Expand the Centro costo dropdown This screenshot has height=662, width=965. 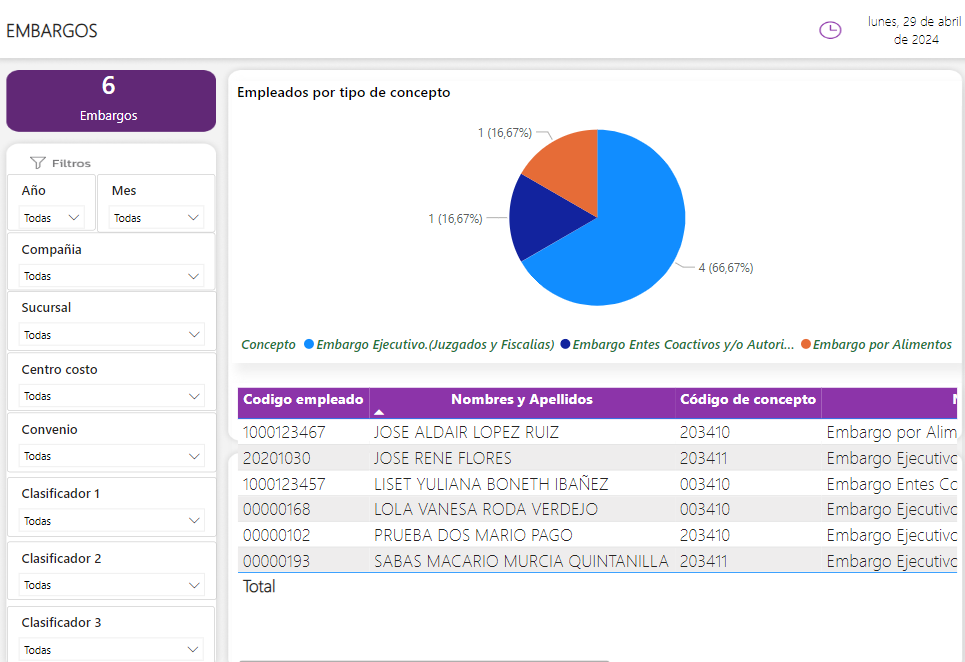click(110, 397)
